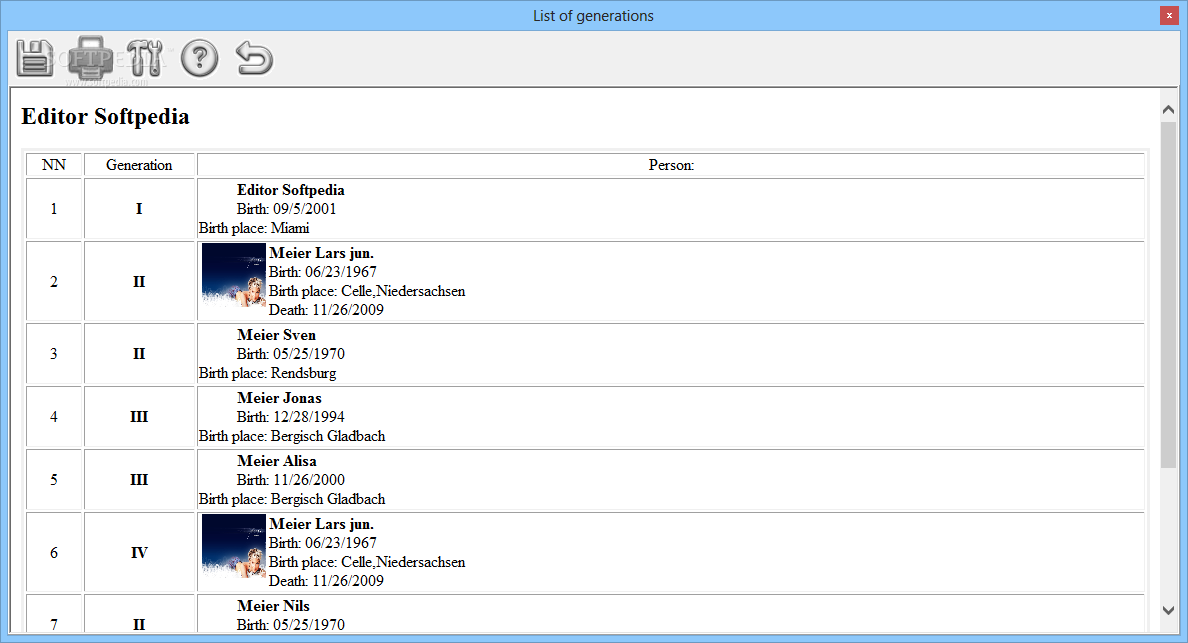
Task: Open settings via the tools icon
Action: [145, 58]
